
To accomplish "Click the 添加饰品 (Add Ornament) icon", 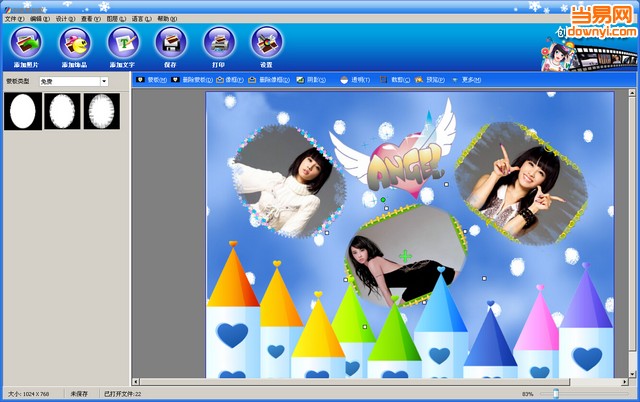I will (75, 44).
